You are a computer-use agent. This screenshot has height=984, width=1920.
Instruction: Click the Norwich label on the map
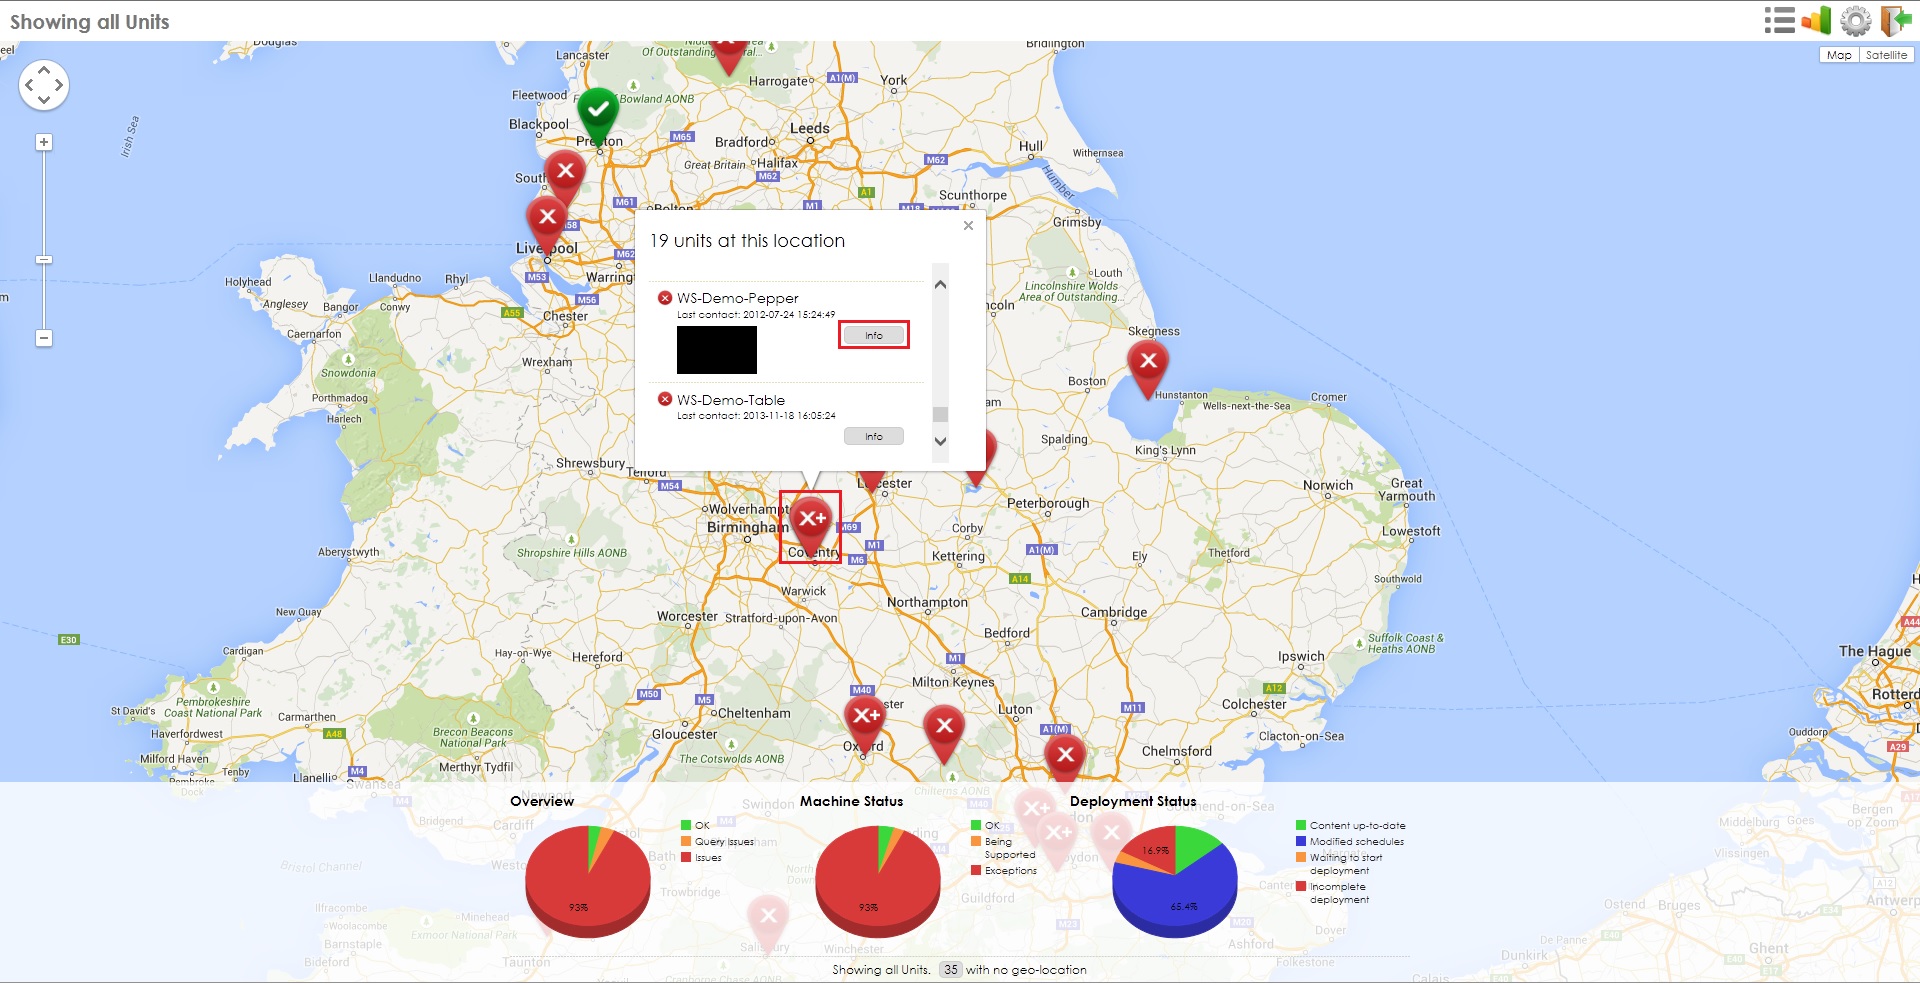click(1328, 485)
